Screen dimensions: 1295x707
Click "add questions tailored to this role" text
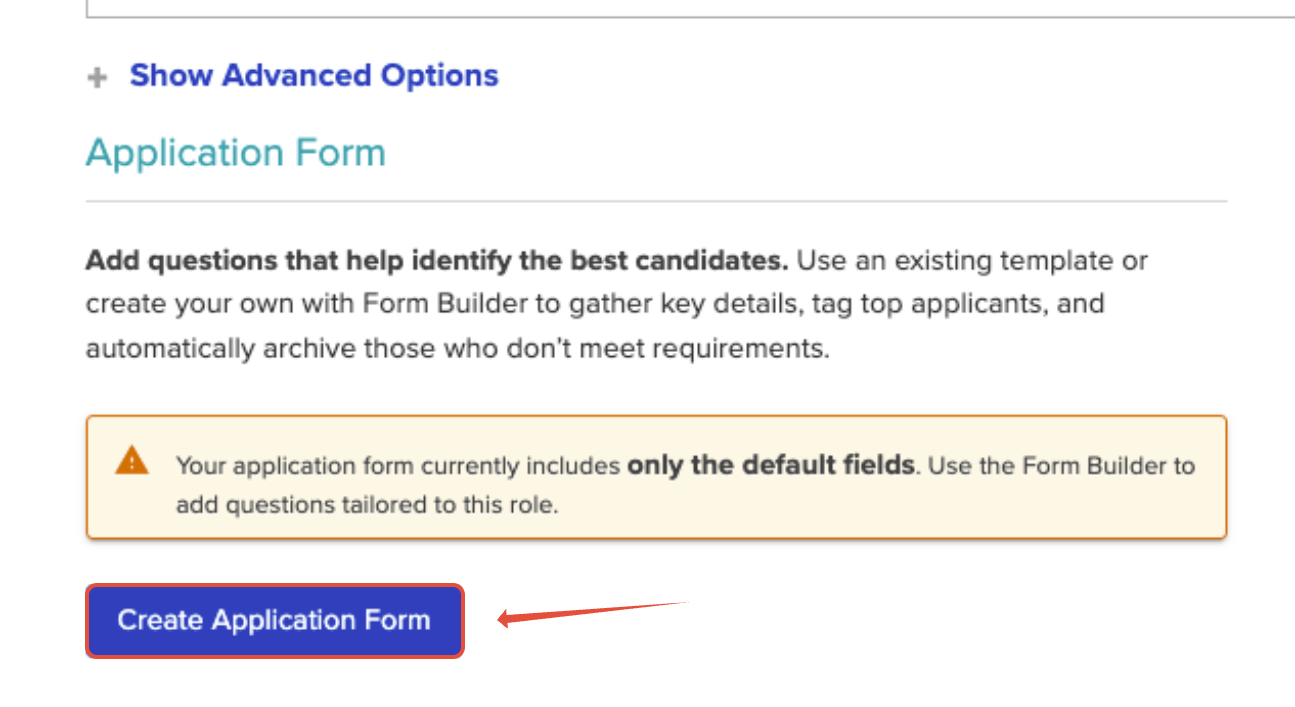pyautogui.click(x=365, y=505)
